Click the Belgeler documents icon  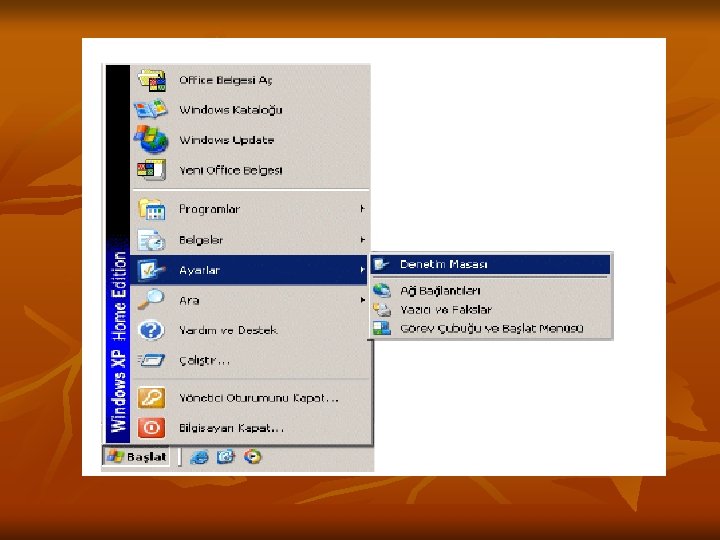pyautogui.click(x=151, y=240)
